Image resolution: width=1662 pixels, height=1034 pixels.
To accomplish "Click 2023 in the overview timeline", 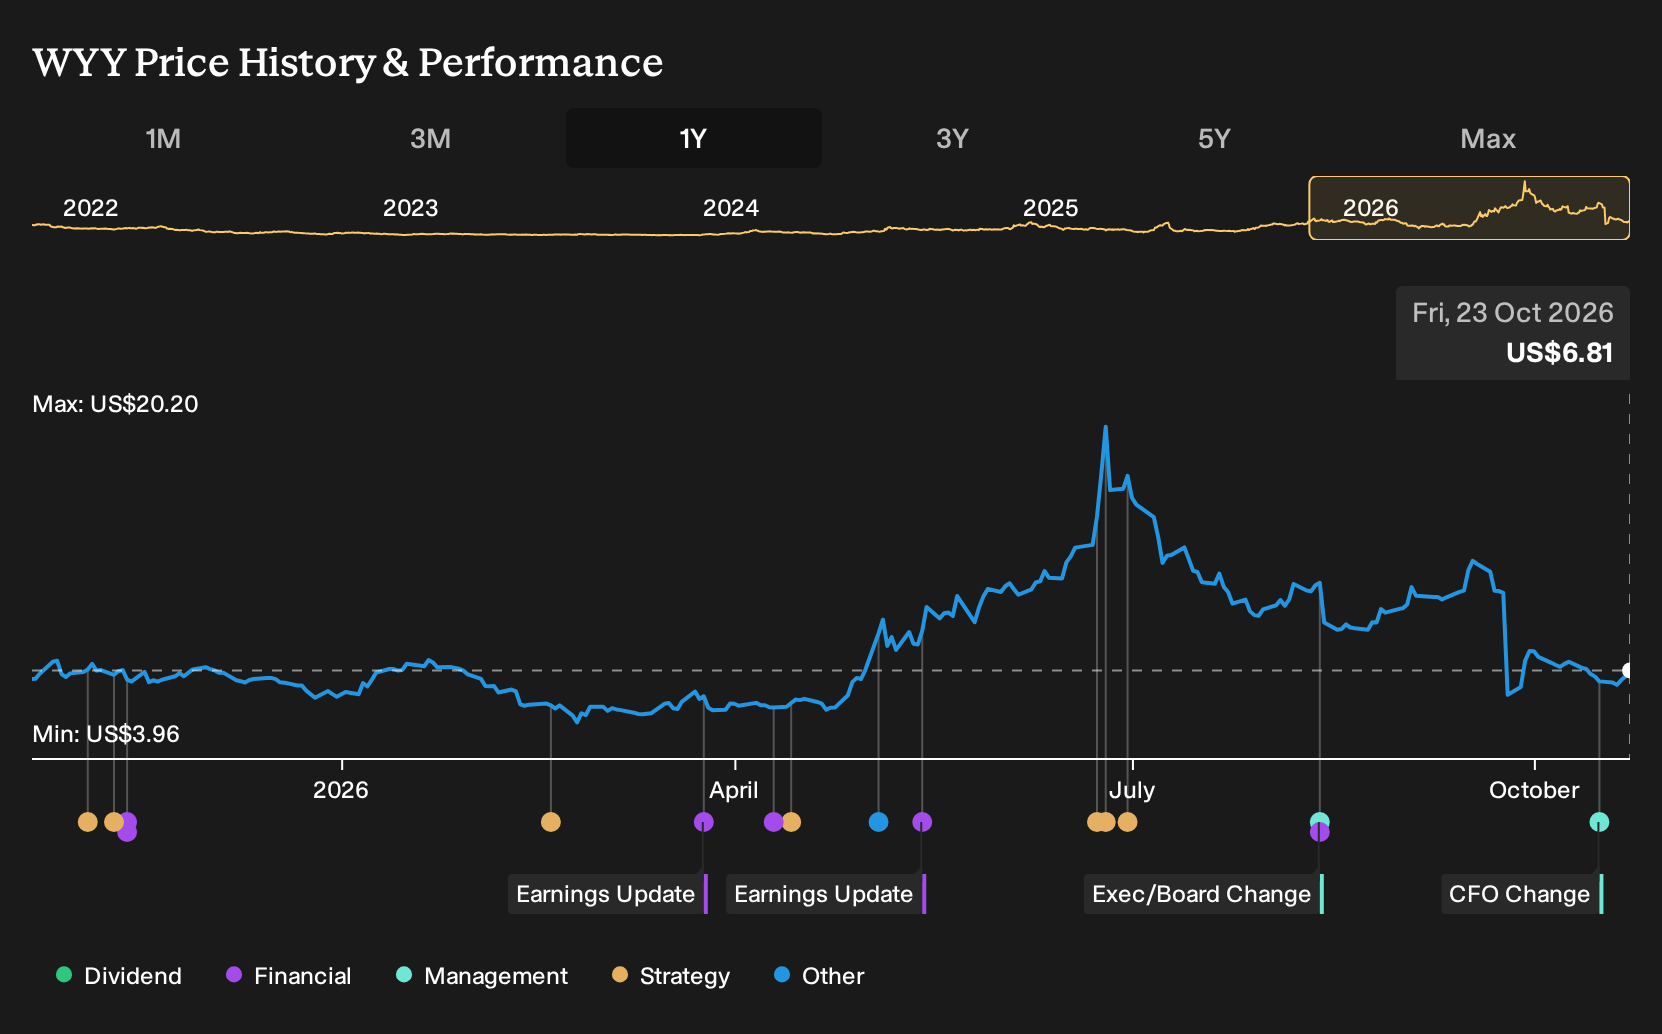I will tap(410, 208).
